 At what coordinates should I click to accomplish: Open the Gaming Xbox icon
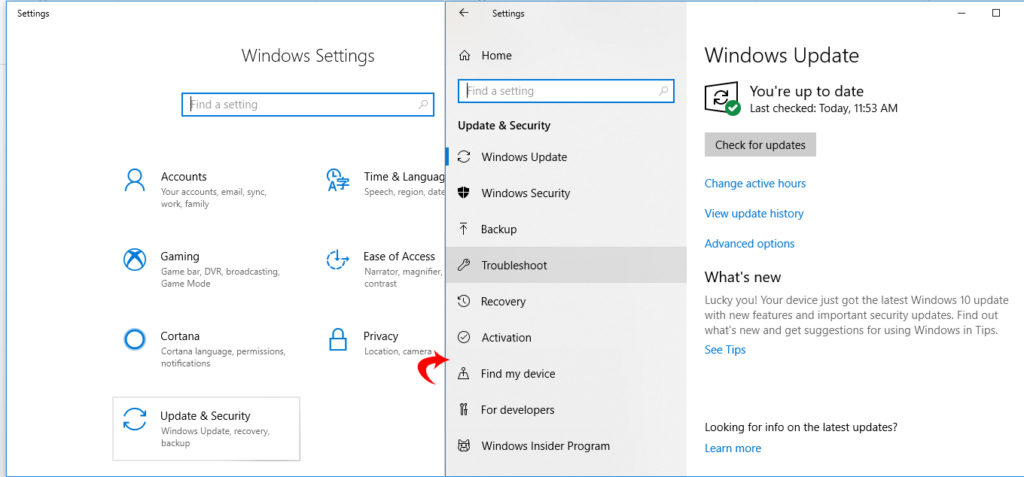click(134, 260)
